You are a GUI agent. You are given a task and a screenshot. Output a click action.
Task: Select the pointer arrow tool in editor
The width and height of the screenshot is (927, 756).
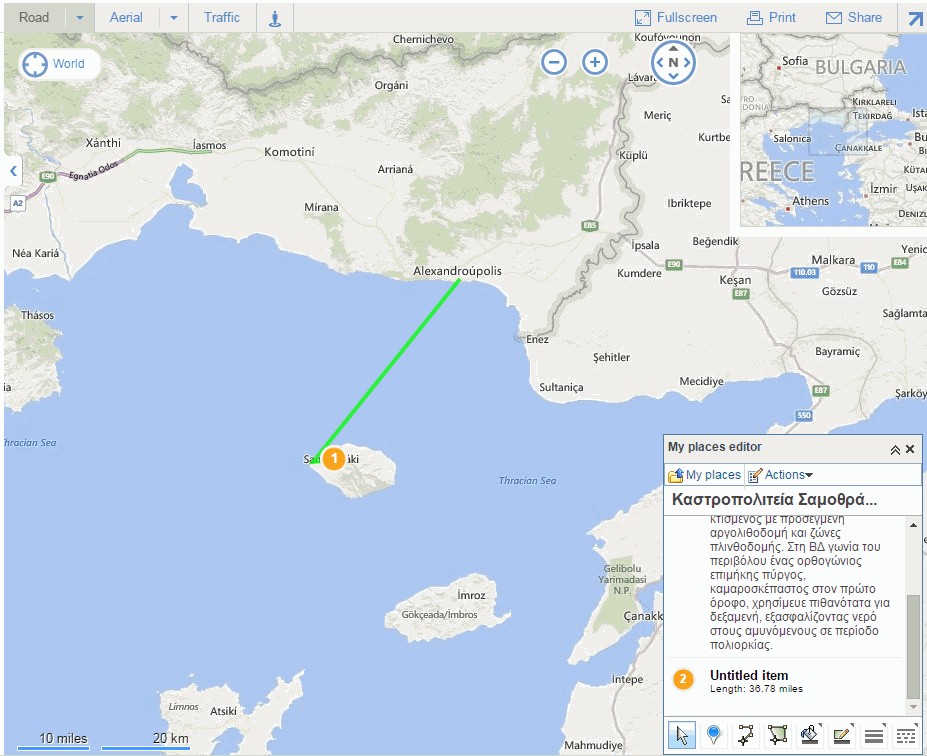tap(682, 735)
